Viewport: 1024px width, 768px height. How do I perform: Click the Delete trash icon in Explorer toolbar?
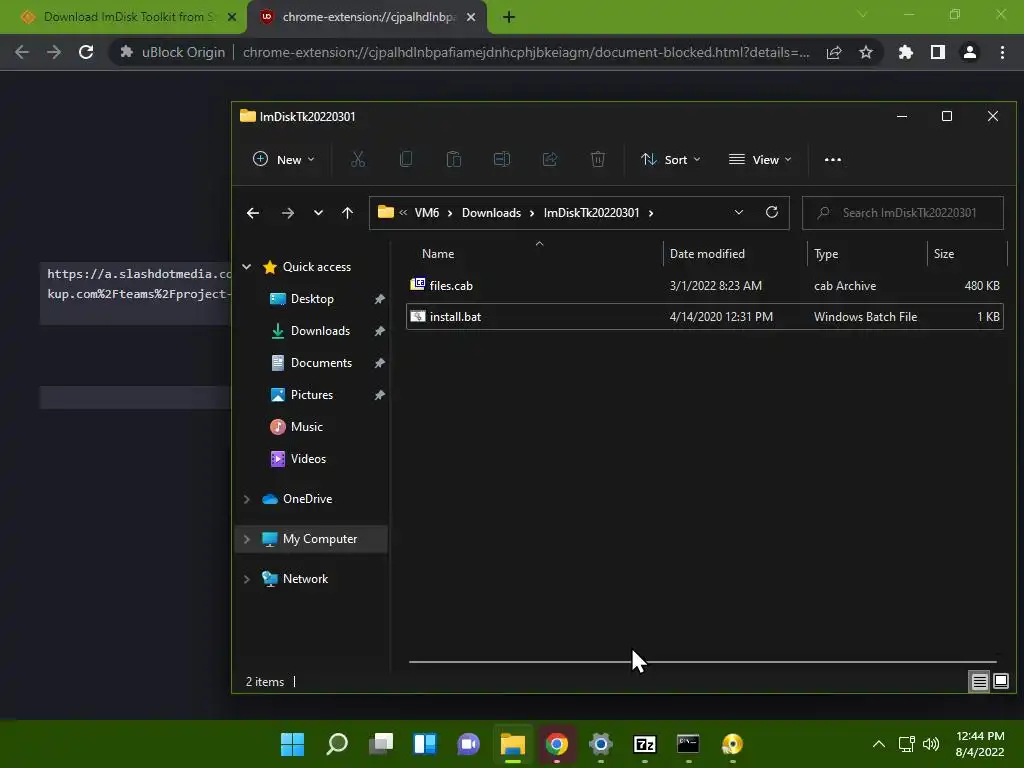pos(598,159)
